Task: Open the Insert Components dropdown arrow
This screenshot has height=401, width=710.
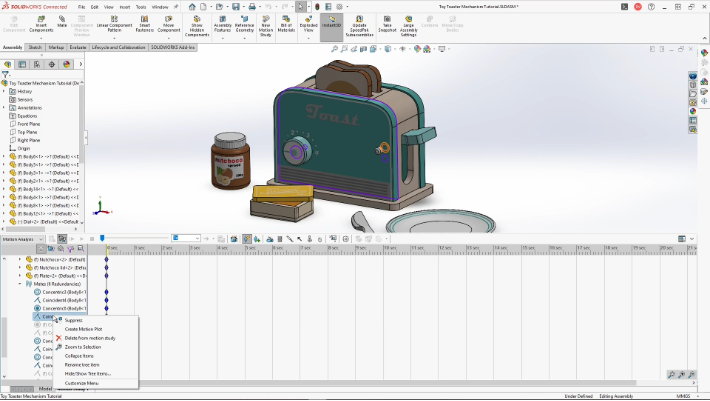Action: [x=41, y=38]
